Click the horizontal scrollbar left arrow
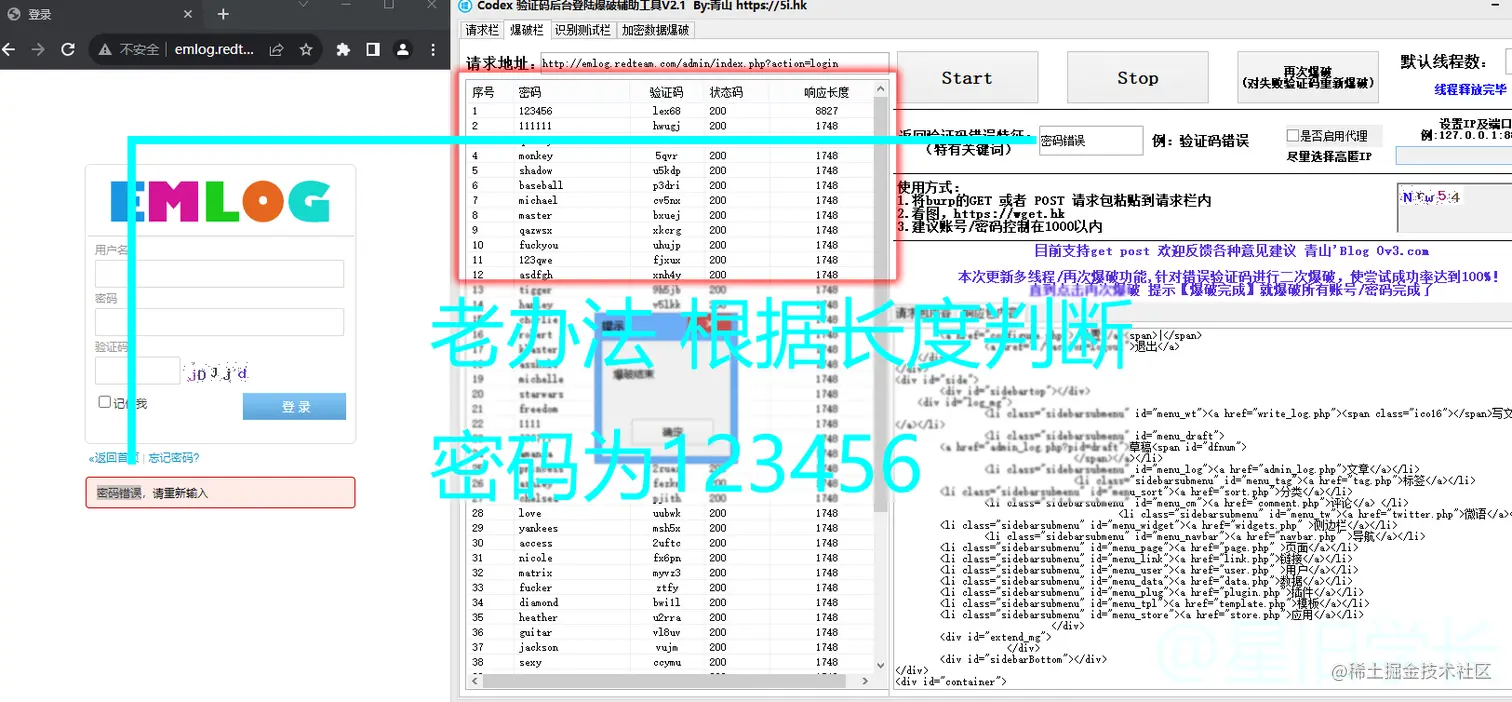Viewport: 1512px width, 702px height. 473,681
